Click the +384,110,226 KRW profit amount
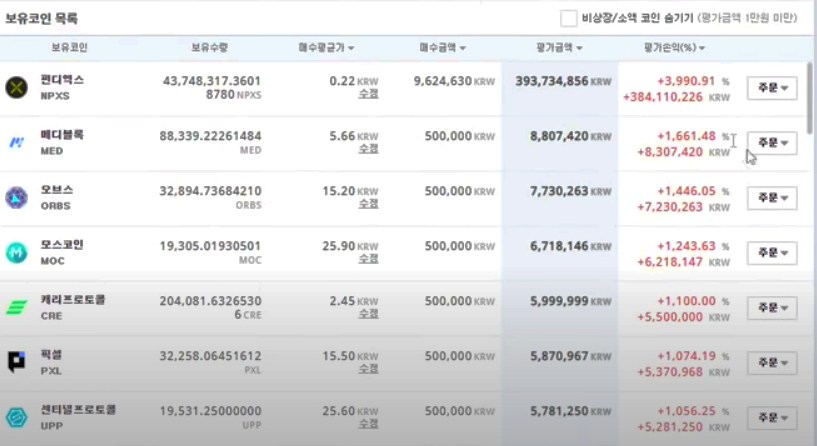Image resolution: width=817 pixels, height=446 pixels. click(x=676, y=97)
